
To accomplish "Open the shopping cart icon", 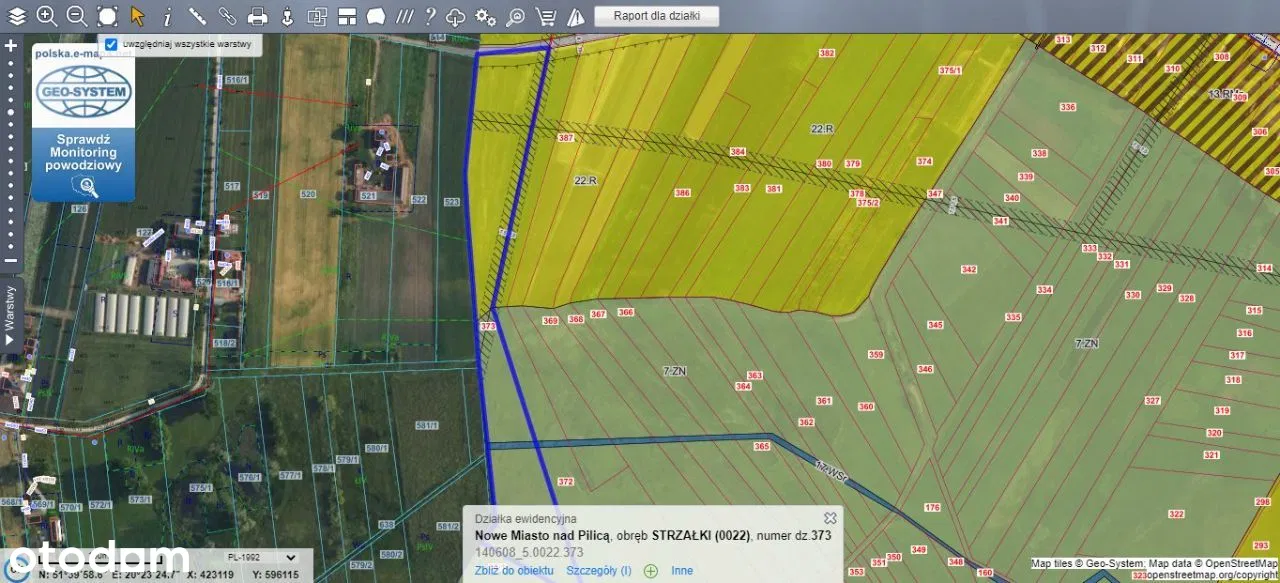I will pos(545,16).
